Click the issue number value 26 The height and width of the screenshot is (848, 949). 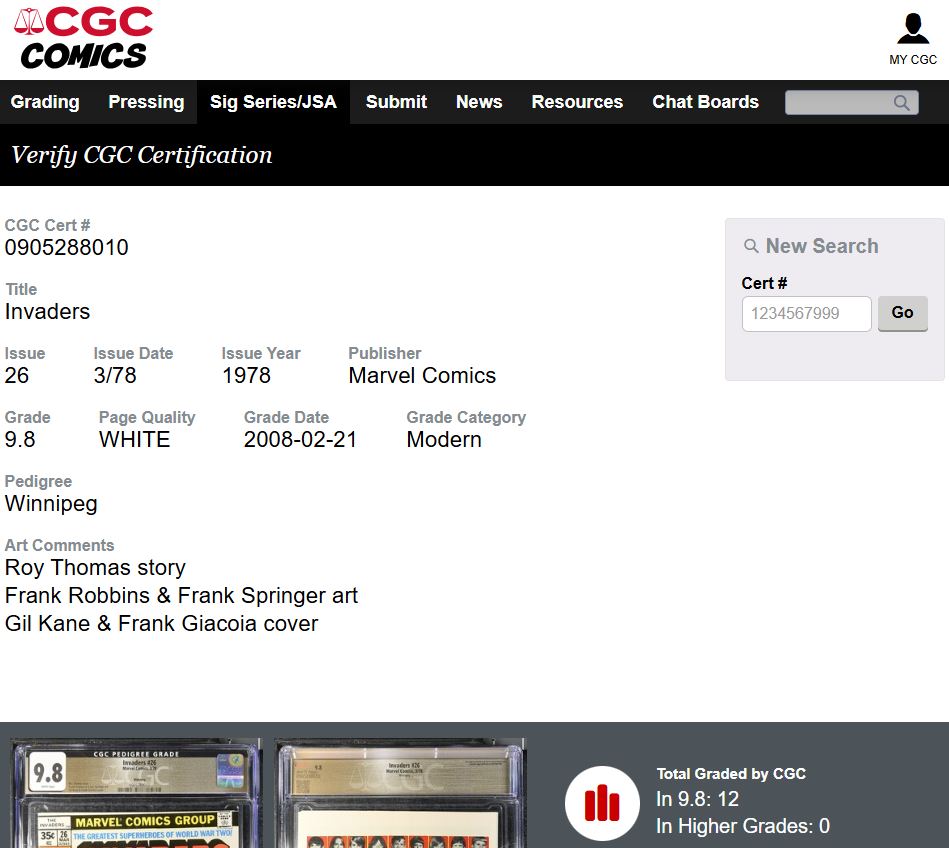point(17,376)
